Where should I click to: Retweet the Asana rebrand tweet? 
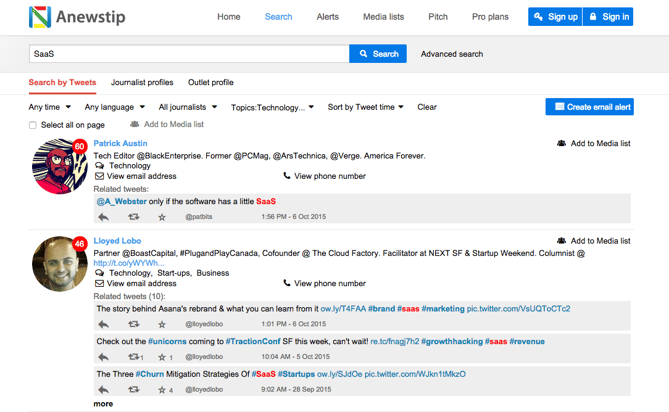click(133, 324)
